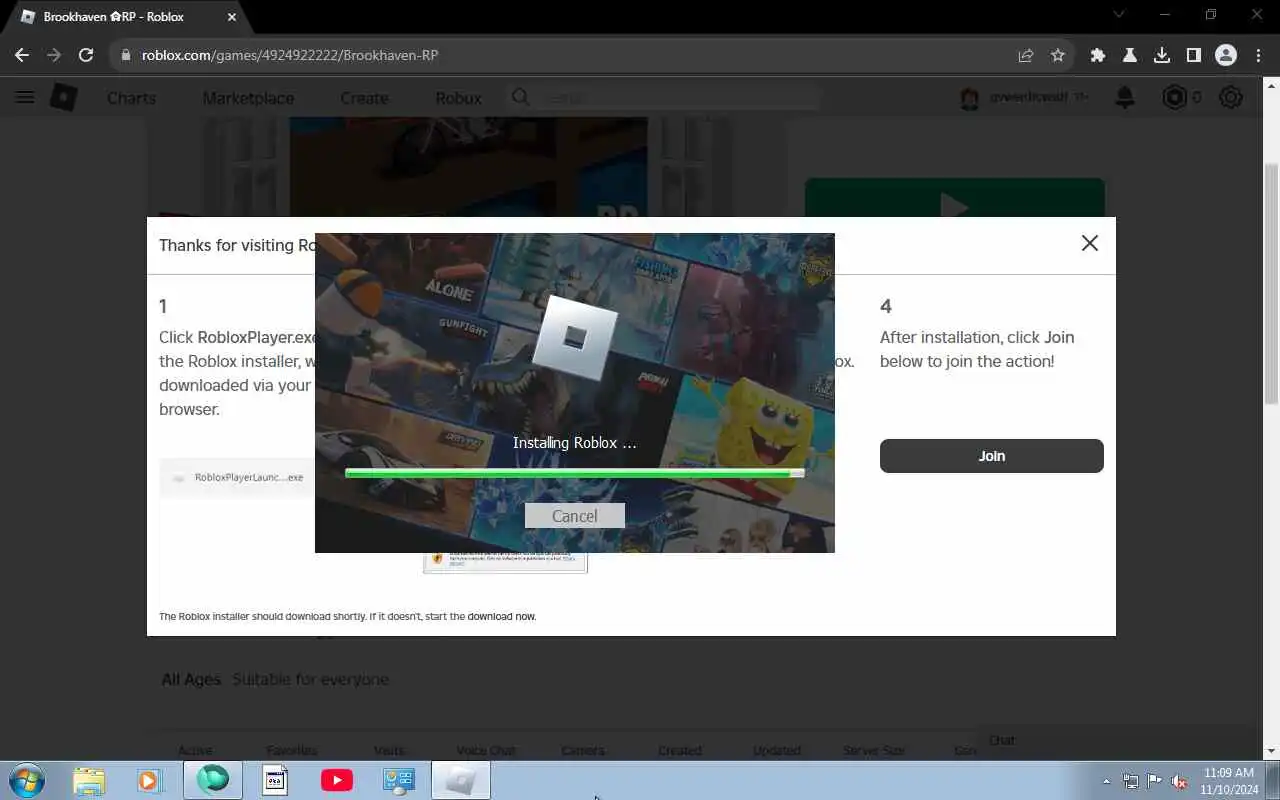This screenshot has width=1280, height=800.
Task: Open the Robux menu item
Action: click(x=458, y=98)
